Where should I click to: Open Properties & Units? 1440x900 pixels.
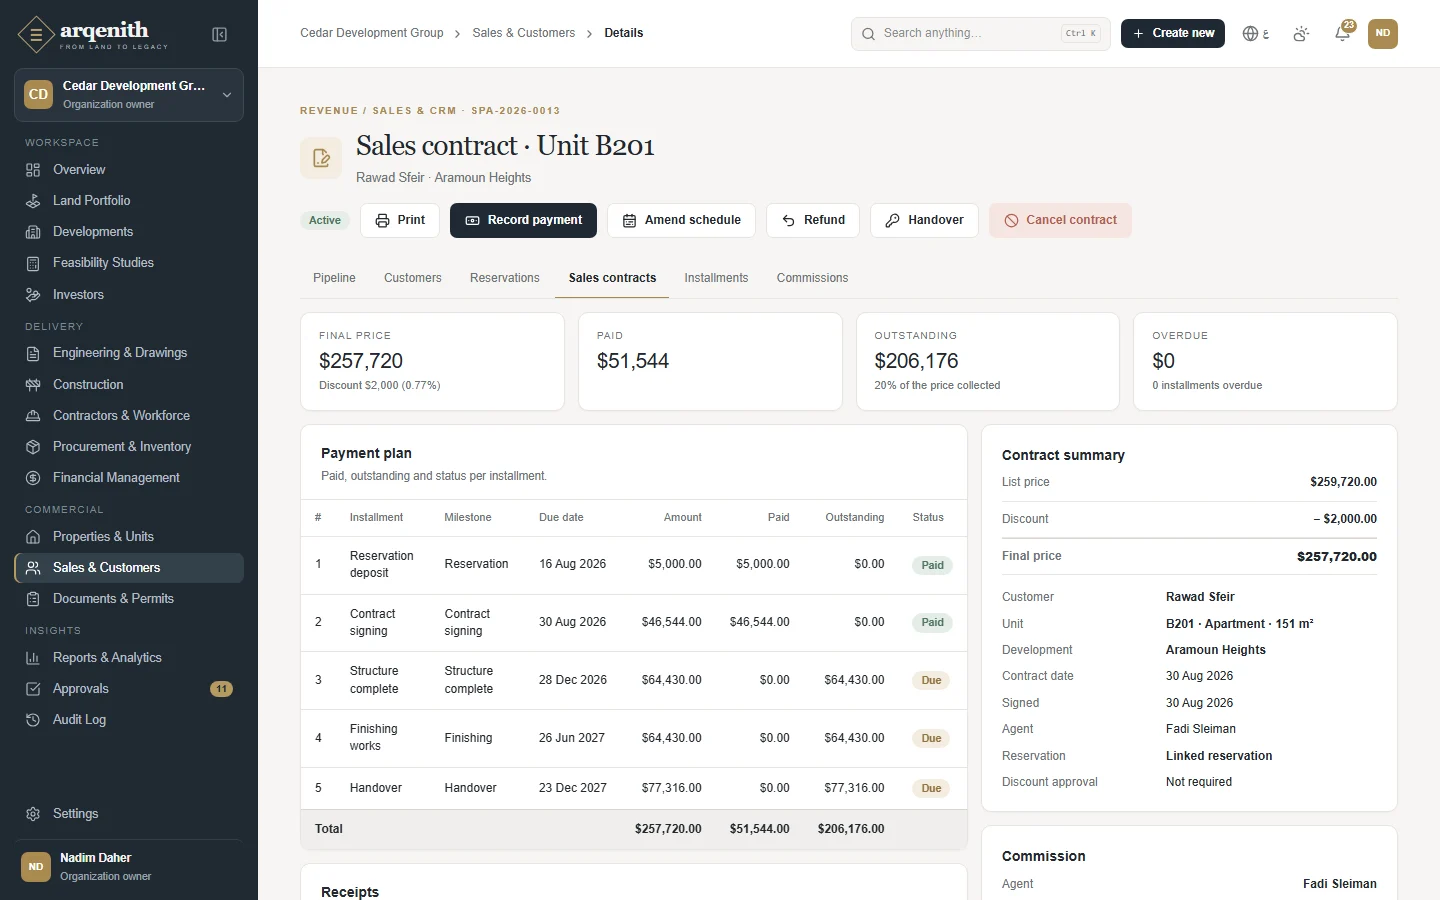pyautogui.click(x=129, y=537)
